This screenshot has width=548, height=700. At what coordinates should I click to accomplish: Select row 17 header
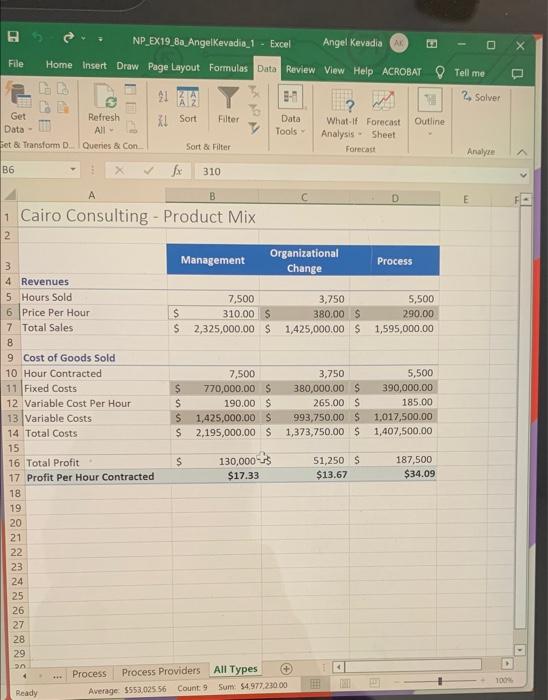[x=14, y=478]
